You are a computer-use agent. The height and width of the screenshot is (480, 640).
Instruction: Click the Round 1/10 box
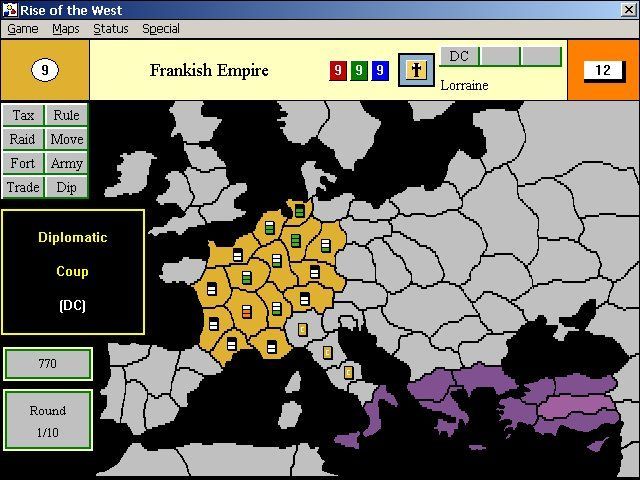pyautogui.click(x=48, y=420)
